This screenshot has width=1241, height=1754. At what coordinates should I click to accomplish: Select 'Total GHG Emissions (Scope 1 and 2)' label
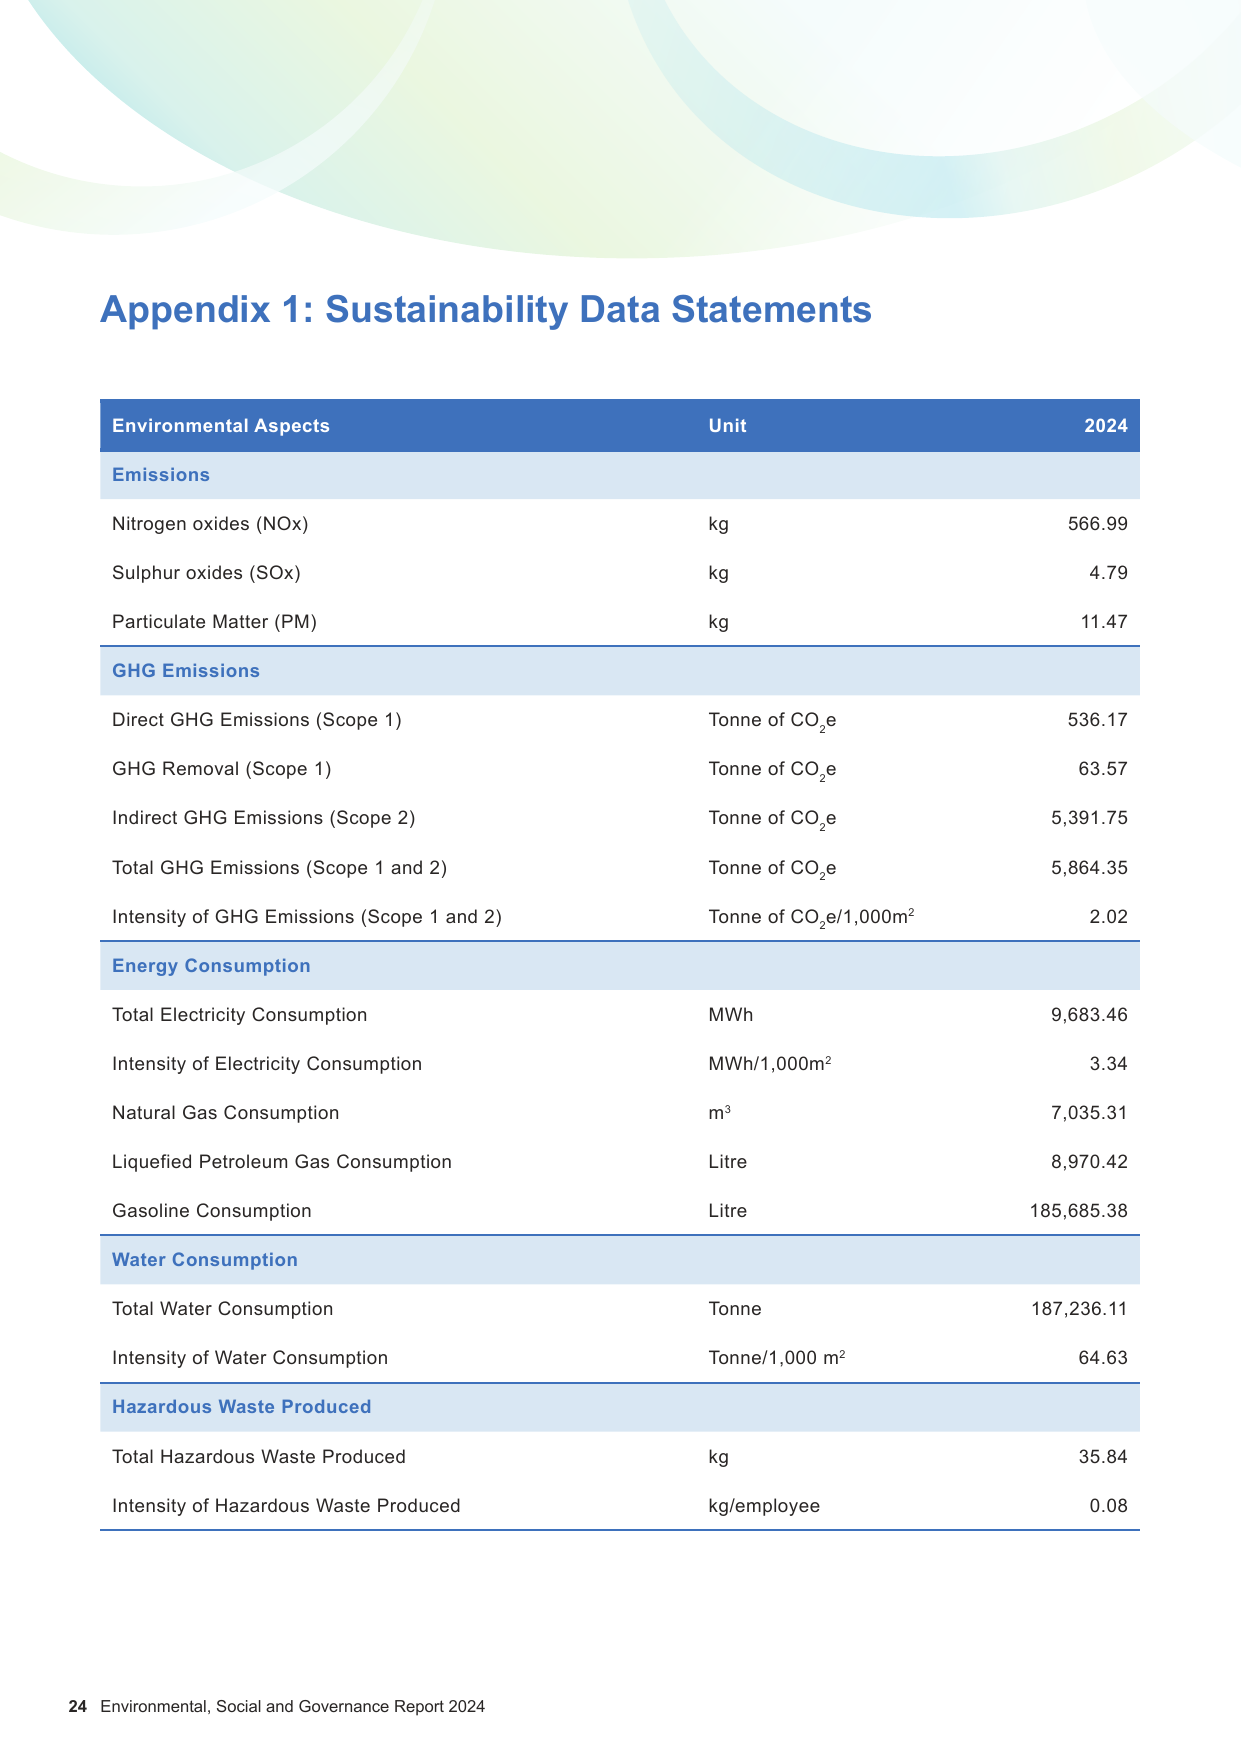pyautogui.click(x=279, y=868)
